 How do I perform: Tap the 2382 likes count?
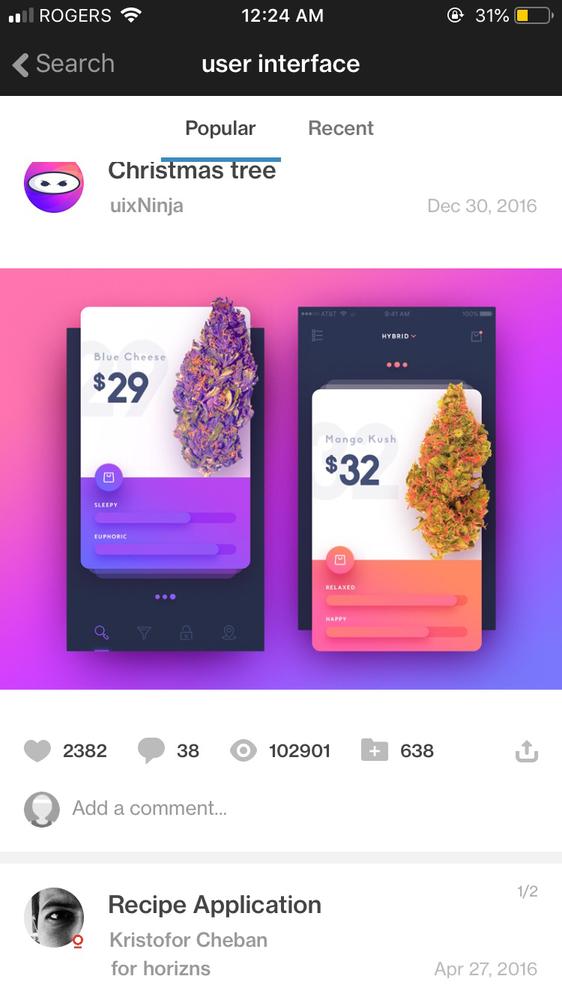click(84, 751)
